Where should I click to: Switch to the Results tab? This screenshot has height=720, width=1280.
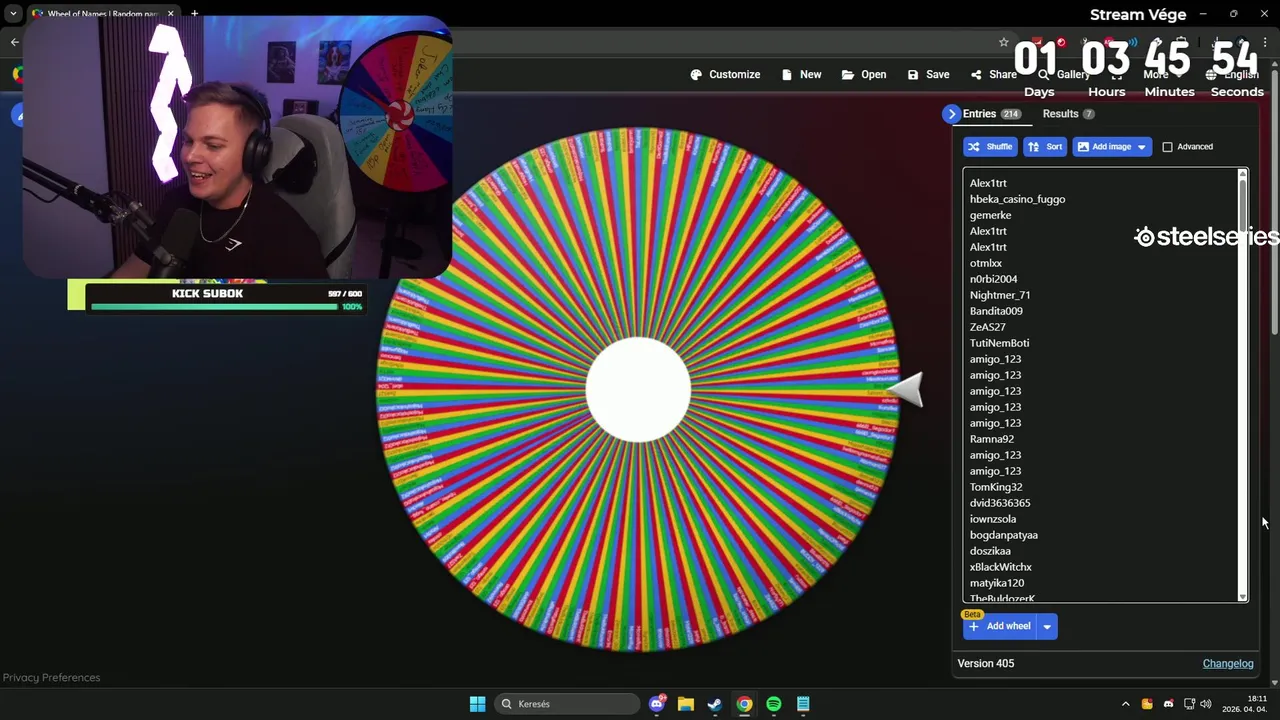[1068, 114]
